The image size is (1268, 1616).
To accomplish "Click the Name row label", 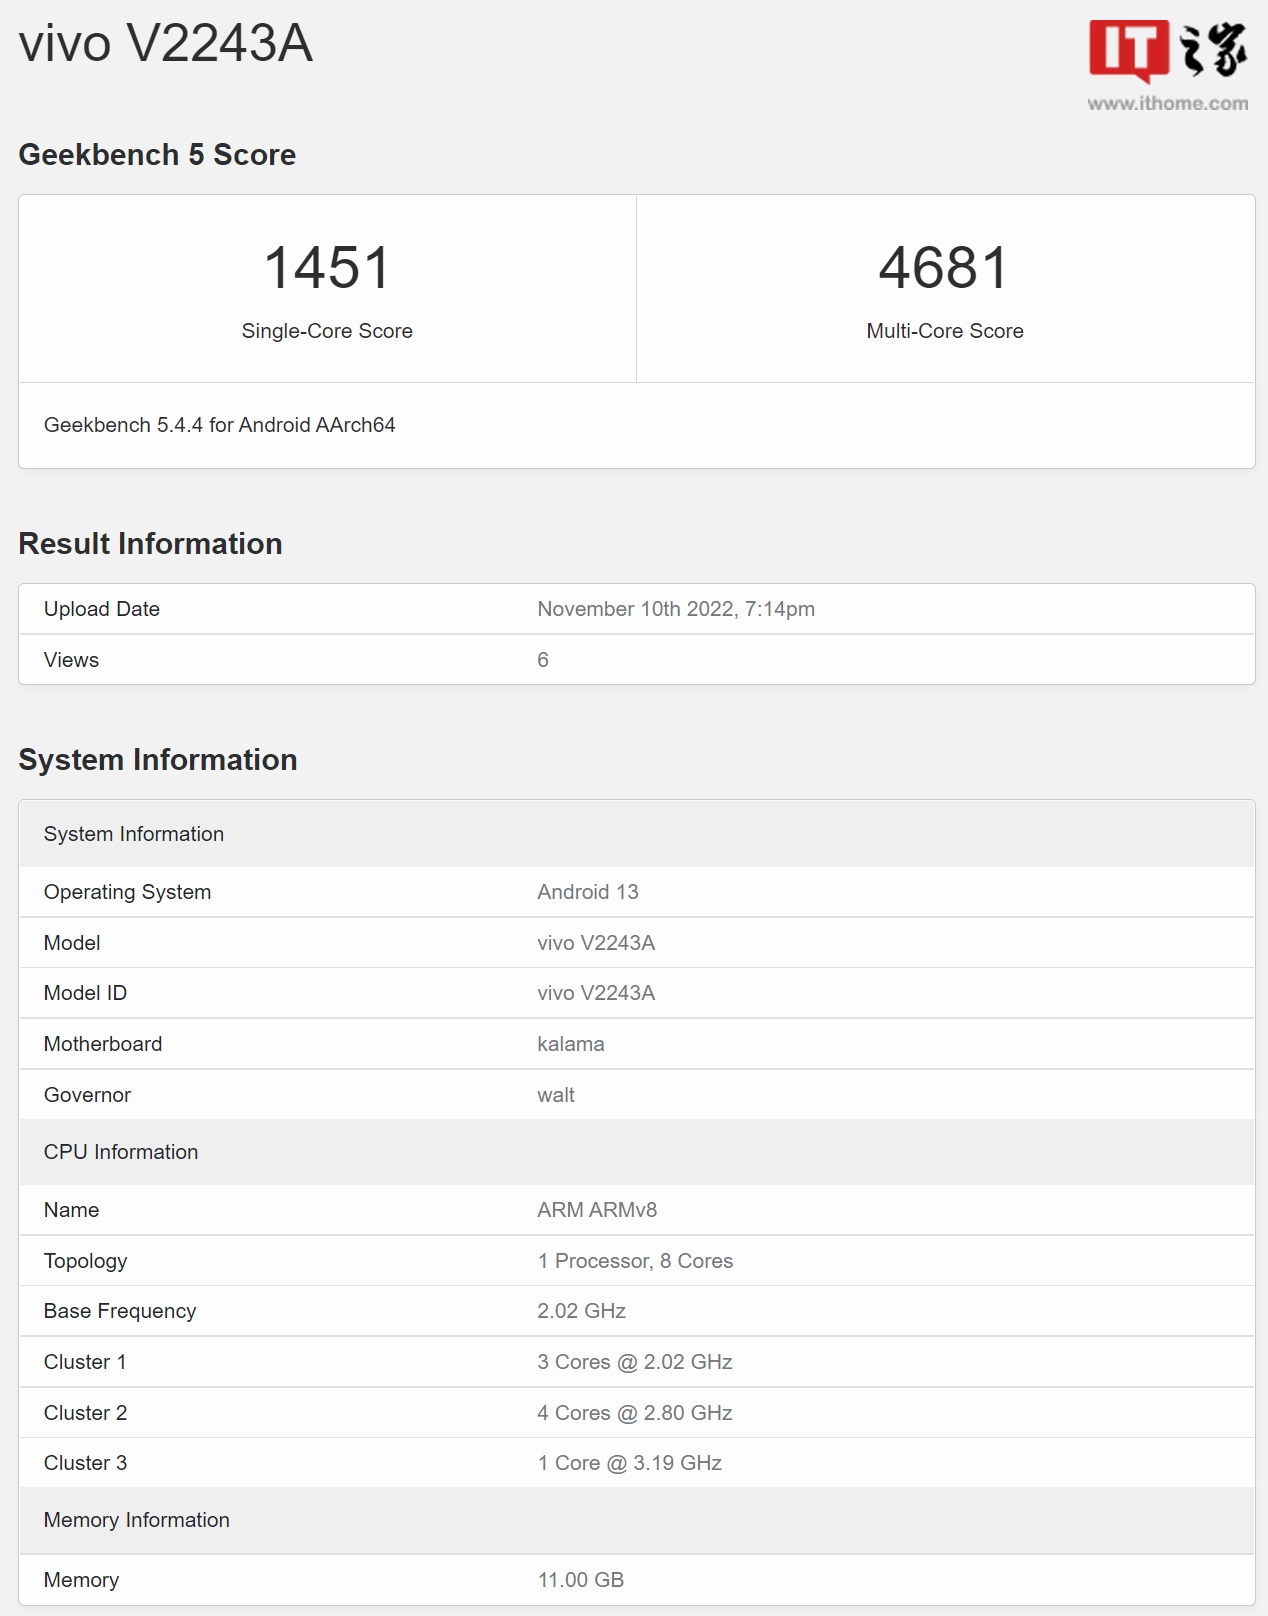I will 71,1210.
